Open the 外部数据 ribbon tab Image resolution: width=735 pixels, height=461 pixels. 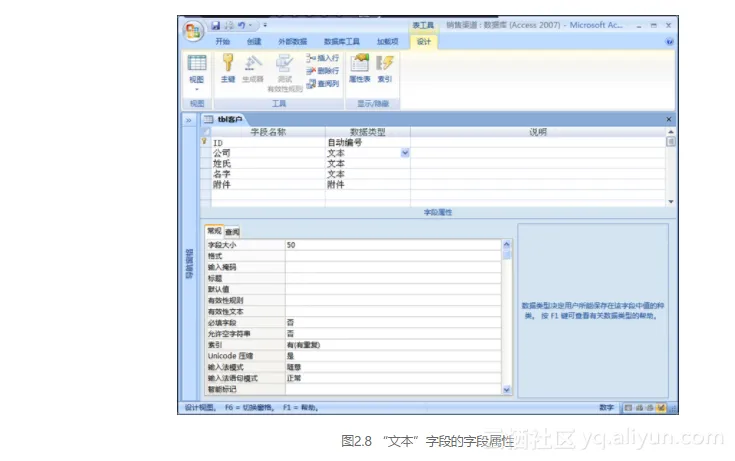[x=292, y=42]
